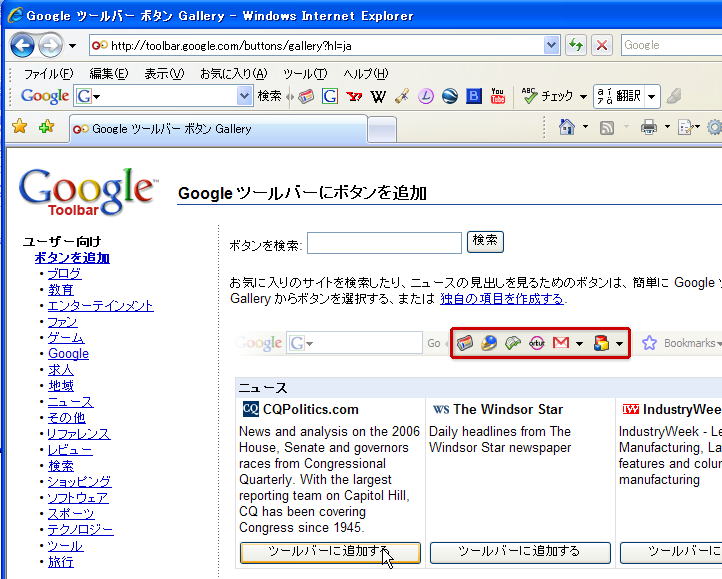Open the Google category link in sidebar
This screenshot has width=722, height=579.
(x=69, y=353)
